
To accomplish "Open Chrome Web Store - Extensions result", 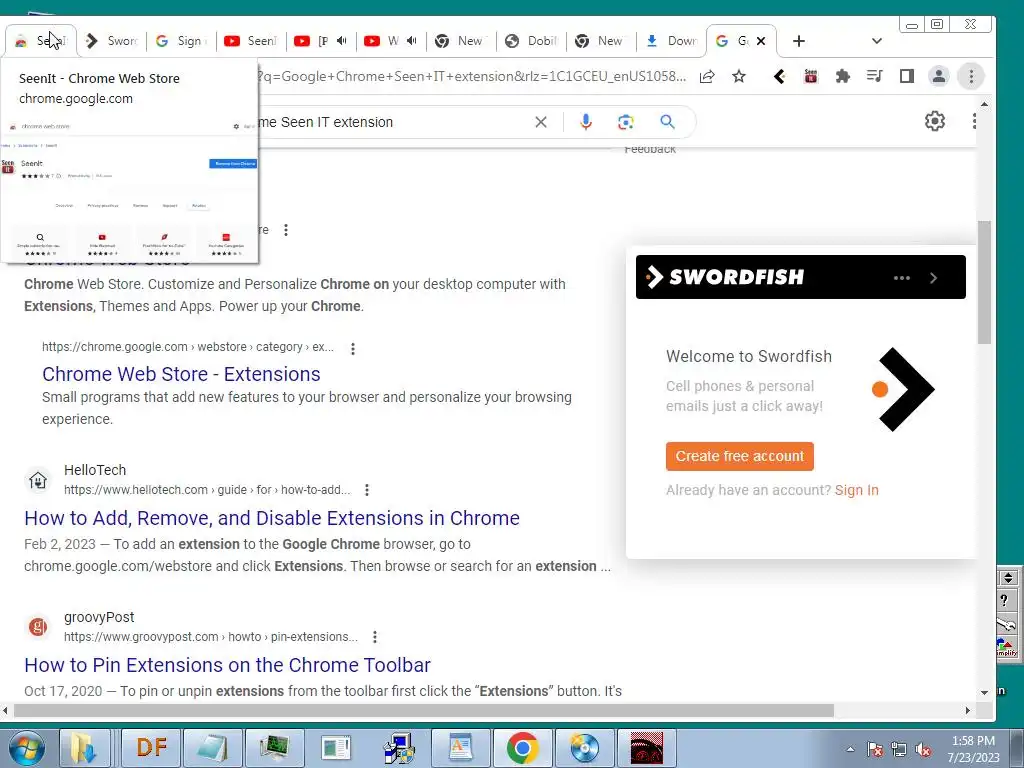I will coord(182,374).
